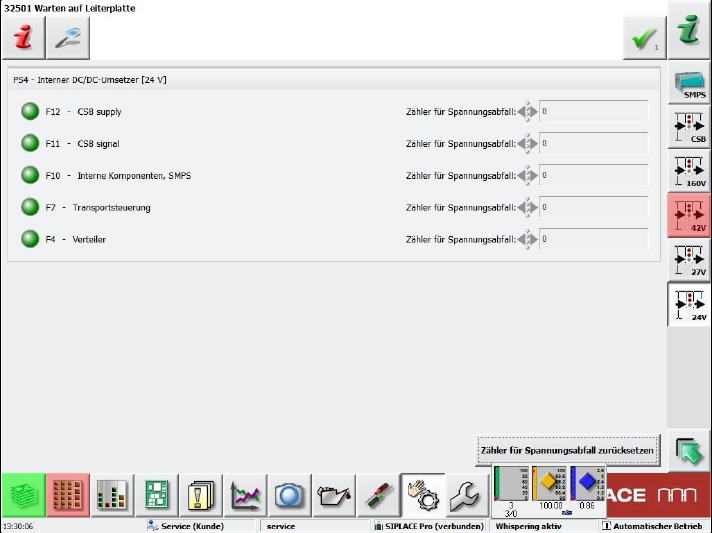Screen dimensions: 712x533
Task: Click the 'Automatischer Betrieb' status entry
Action: tap(653, 526)
